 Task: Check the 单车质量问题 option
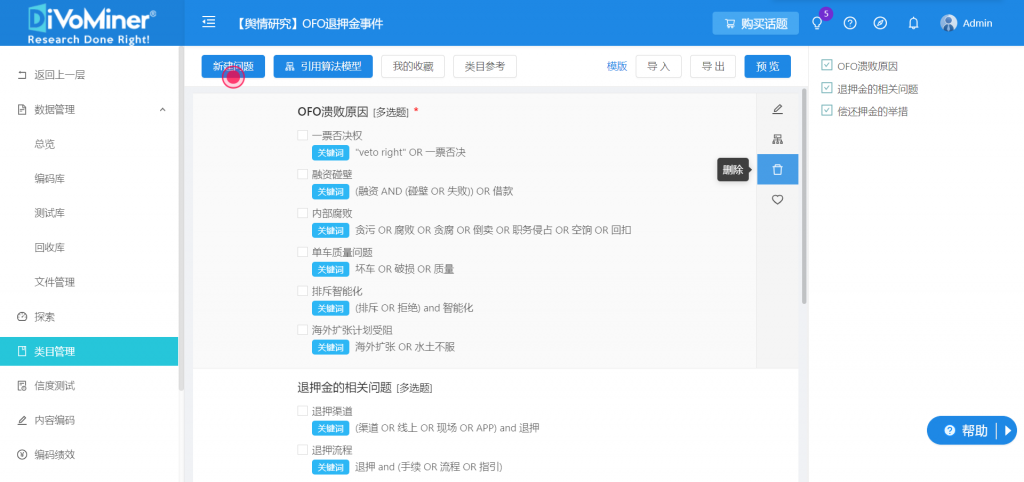(302, 251)
